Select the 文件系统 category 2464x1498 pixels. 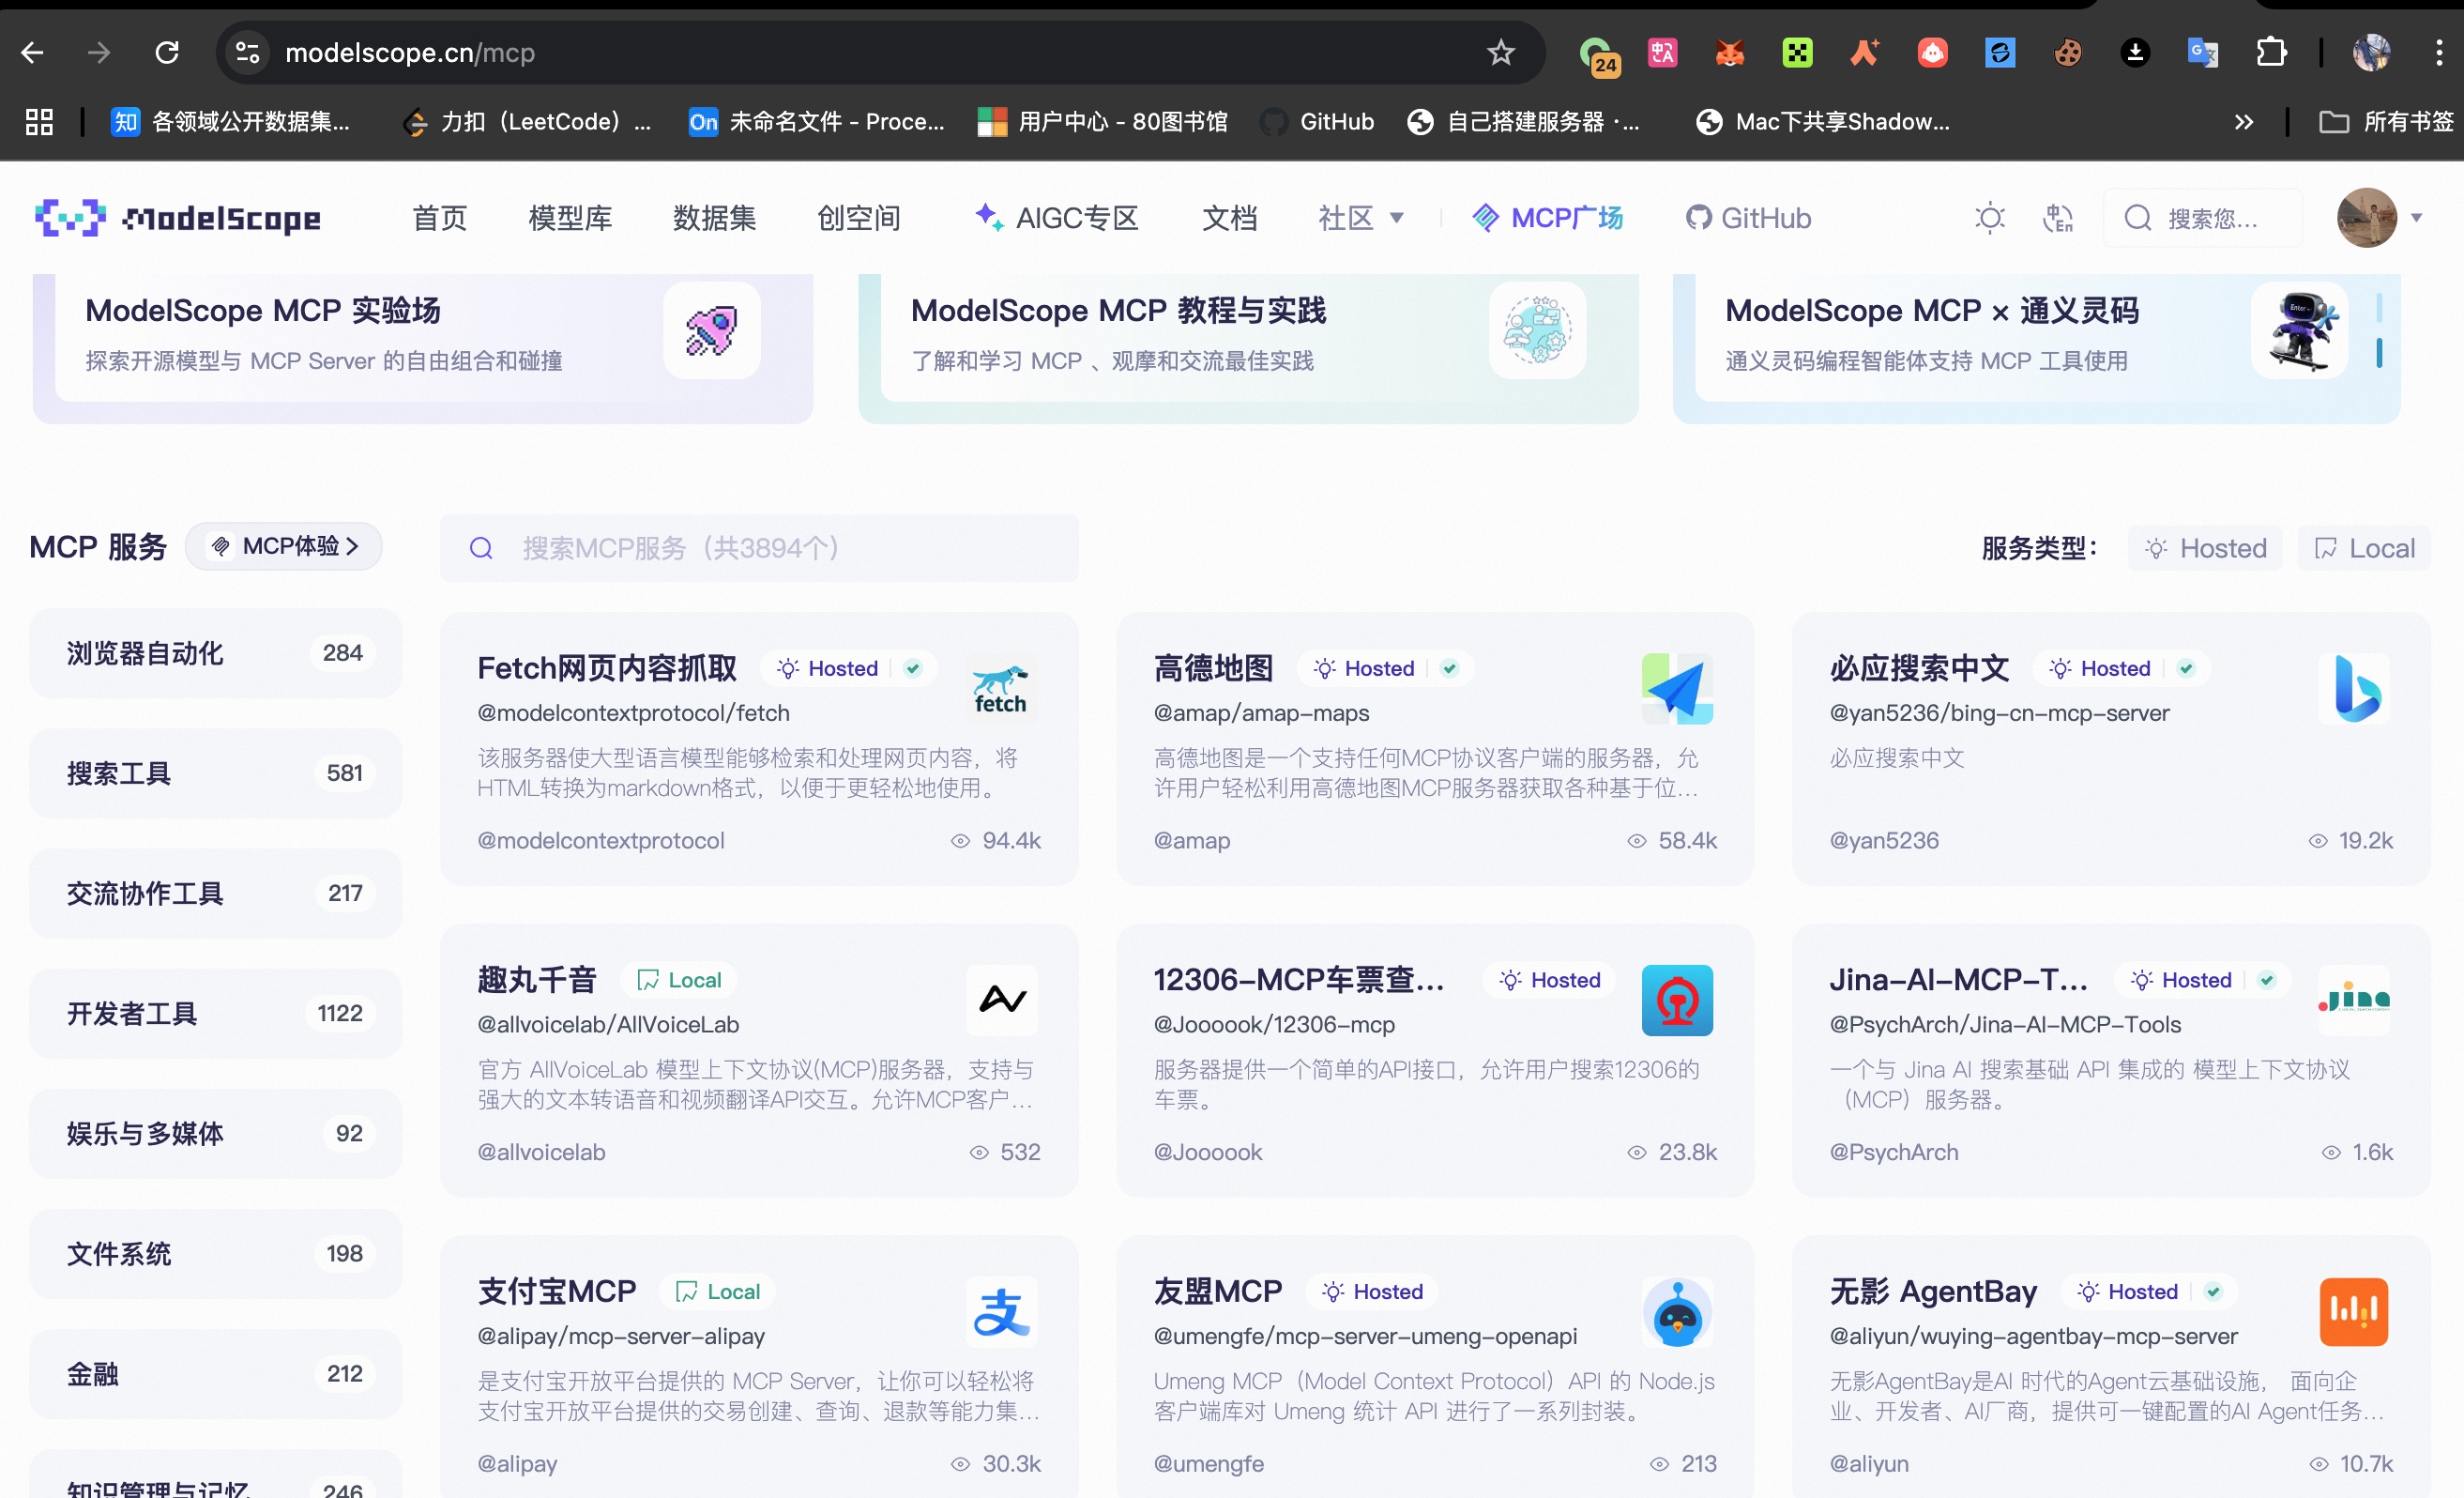tap(216, 1253)
